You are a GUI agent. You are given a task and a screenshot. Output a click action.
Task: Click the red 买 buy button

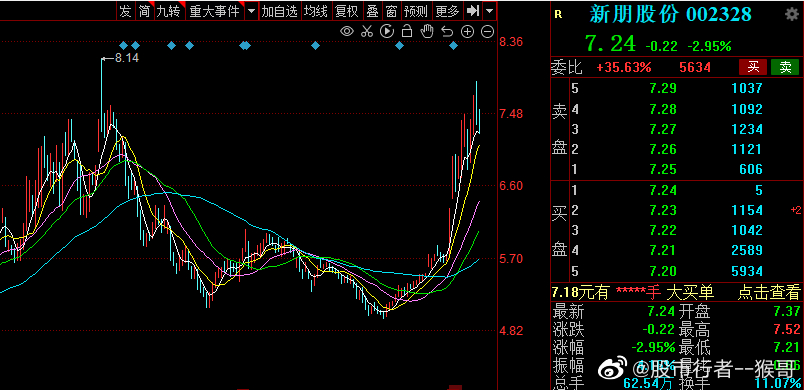coord(753,67)
